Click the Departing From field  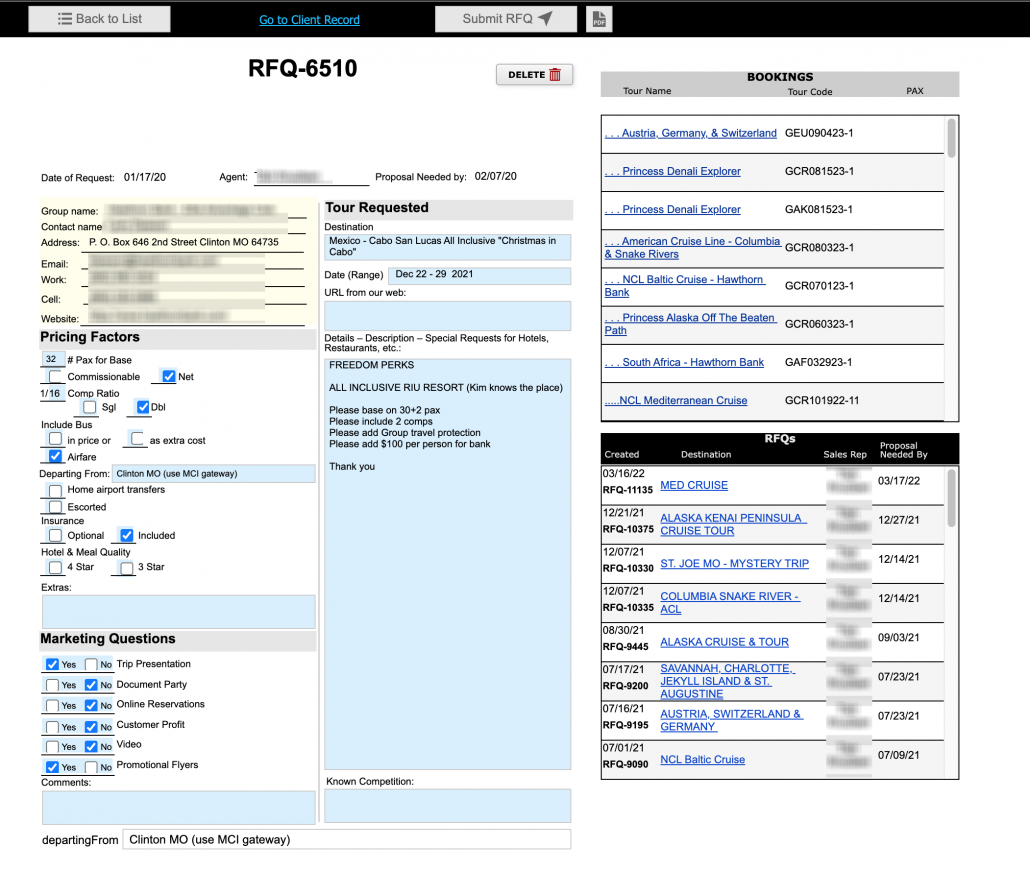[x=213, y=473]
